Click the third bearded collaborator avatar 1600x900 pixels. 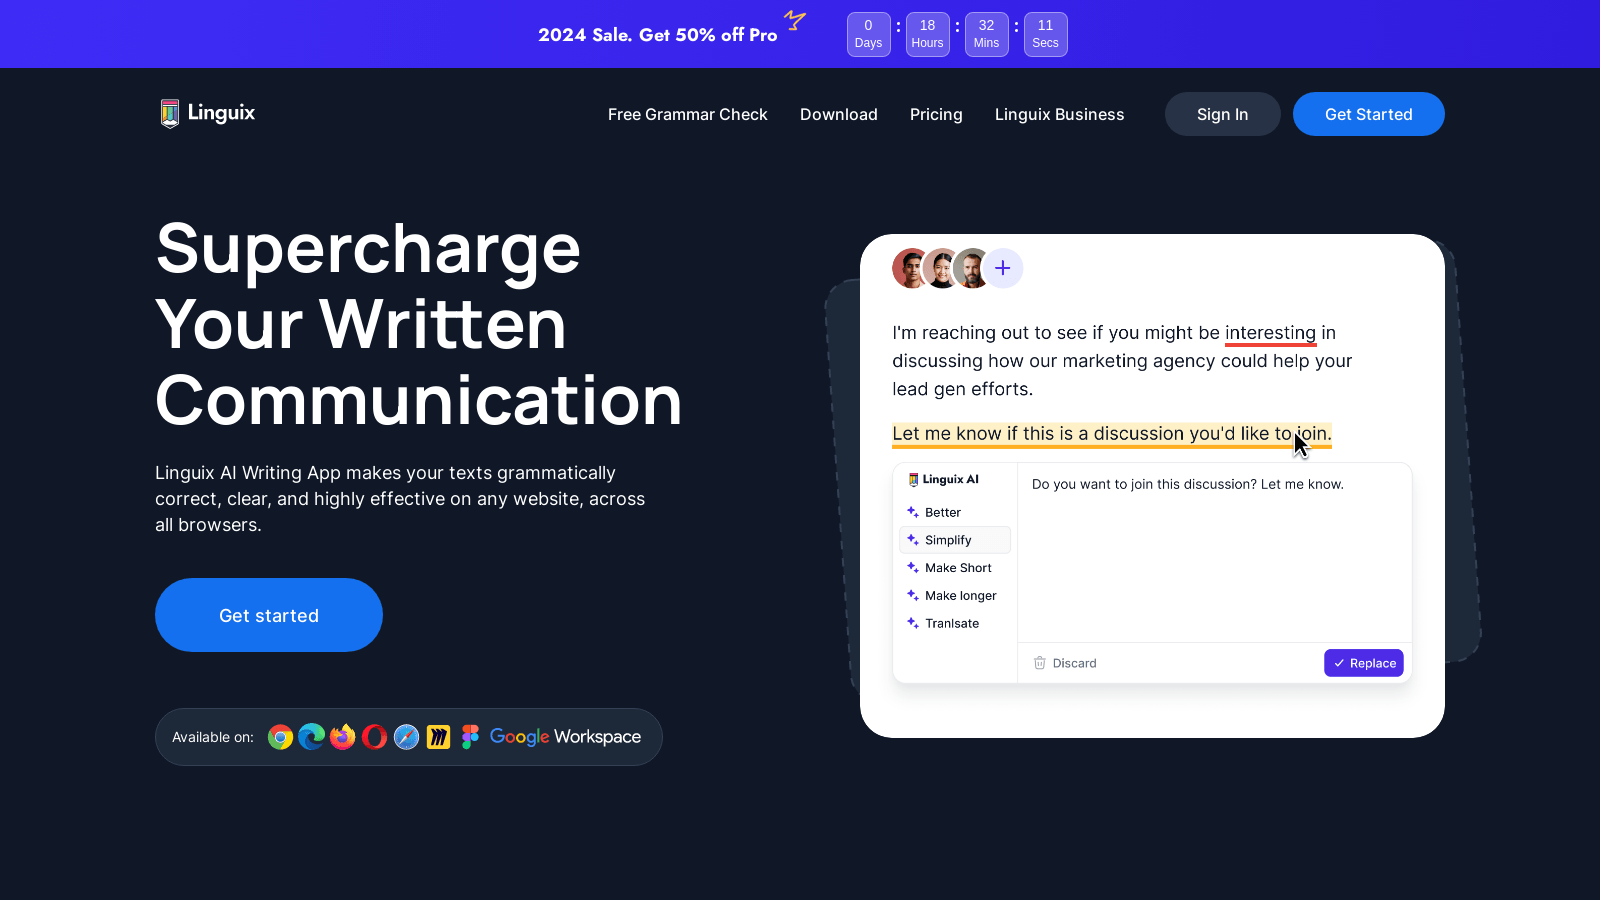pyautogui.click(x=971, y=268)
